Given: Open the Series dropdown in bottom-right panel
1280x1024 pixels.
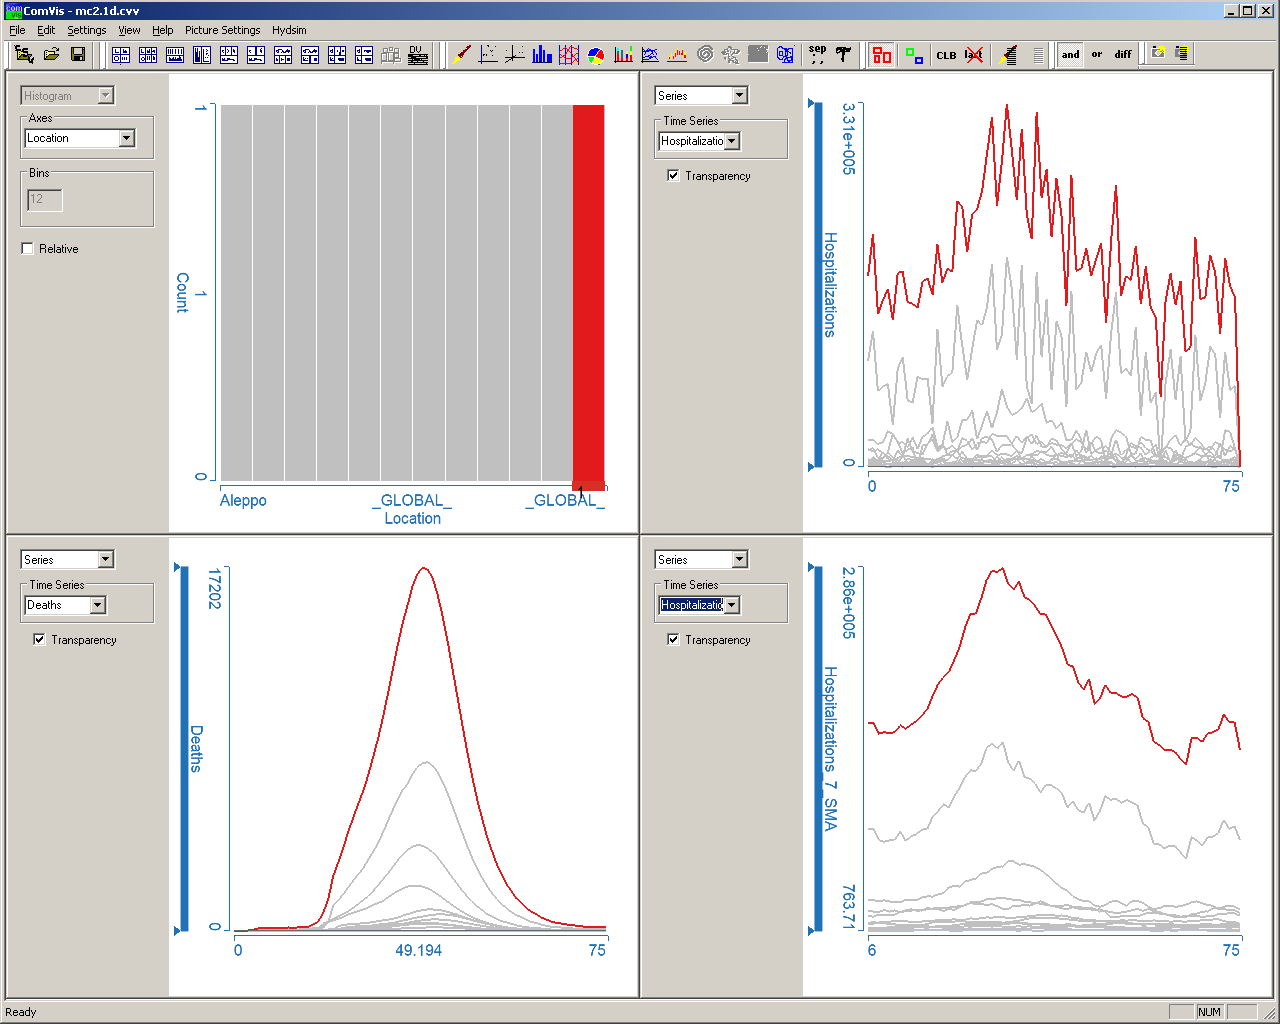Looking at the screenshot, I should pos(740,560).
